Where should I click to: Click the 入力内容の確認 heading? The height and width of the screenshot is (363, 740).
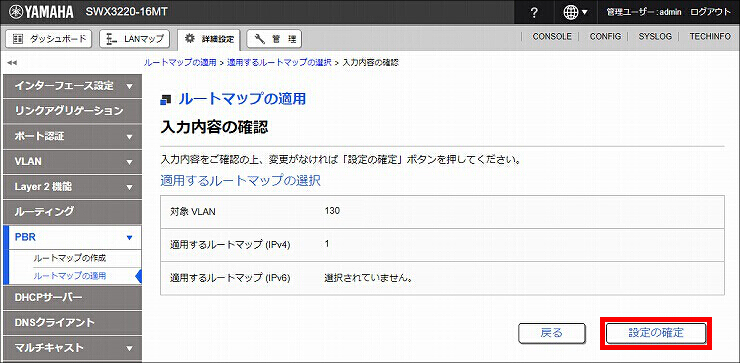(x=215, y=127)
